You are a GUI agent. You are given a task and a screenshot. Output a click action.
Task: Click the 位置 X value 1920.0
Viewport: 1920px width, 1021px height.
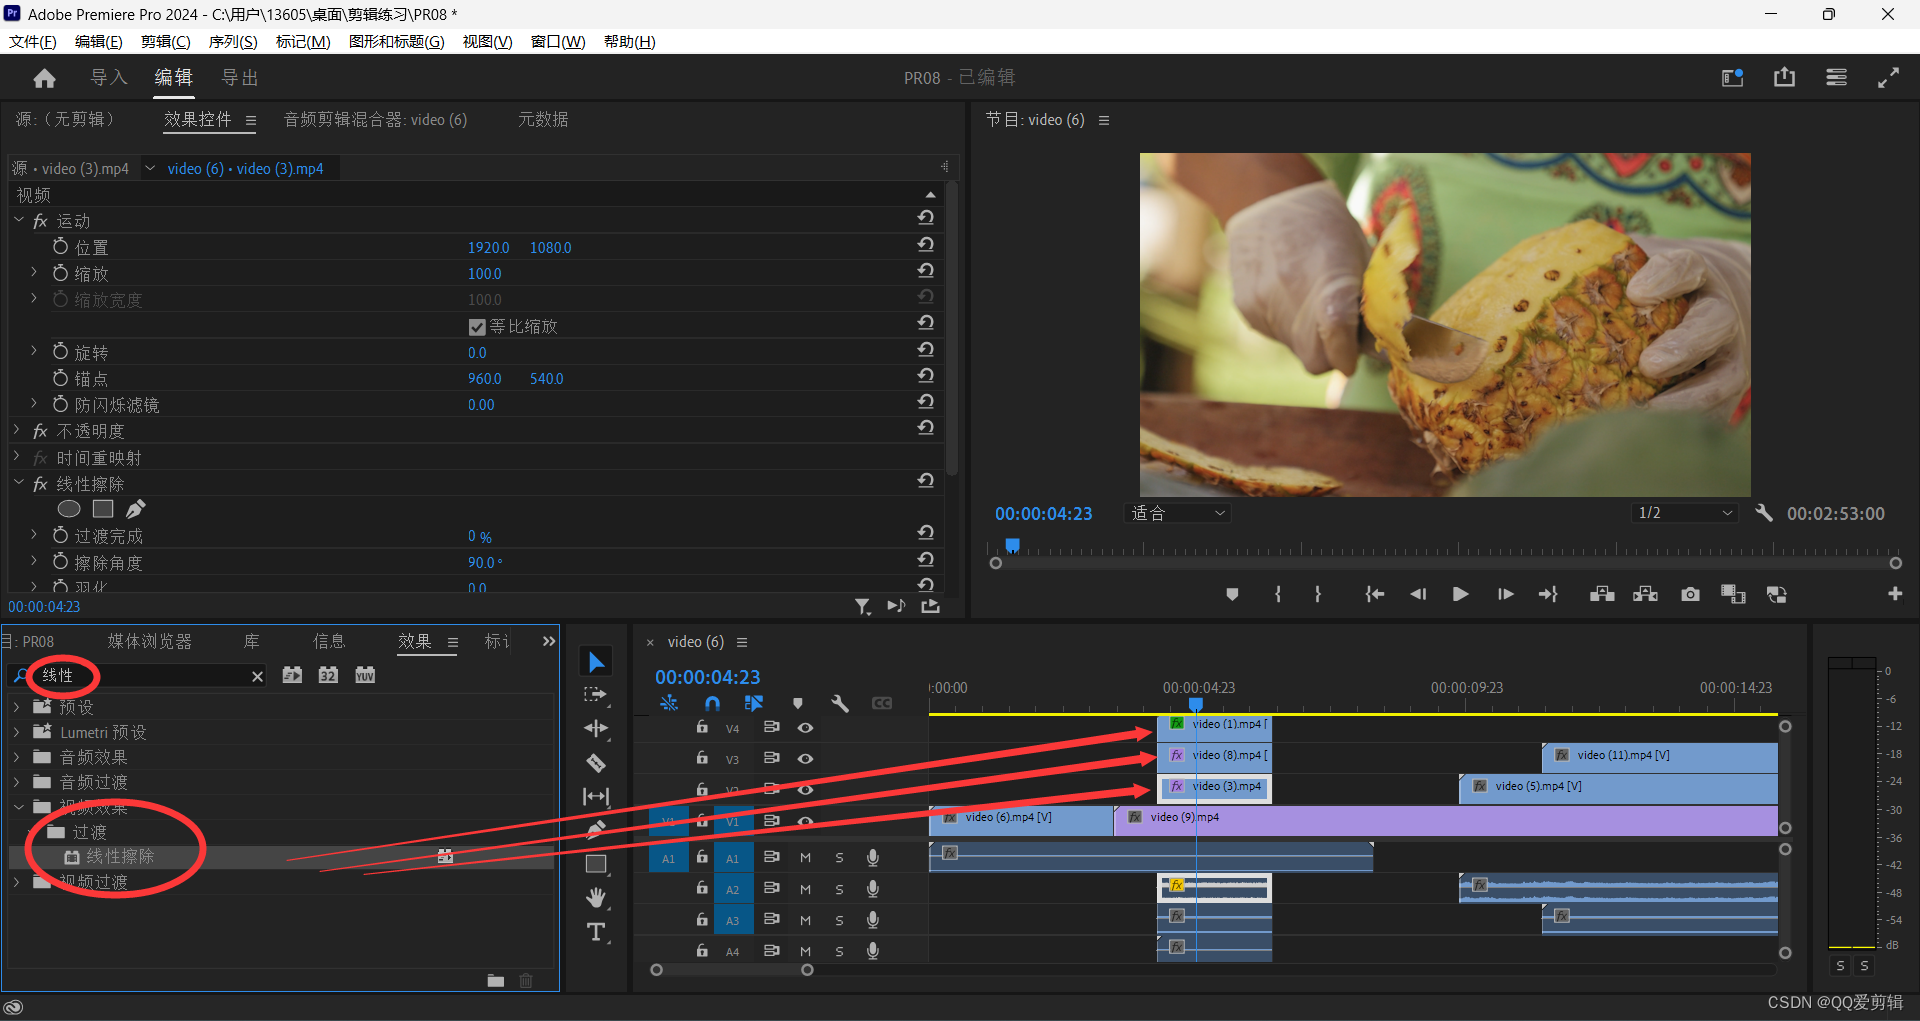[x=488, y=247]
